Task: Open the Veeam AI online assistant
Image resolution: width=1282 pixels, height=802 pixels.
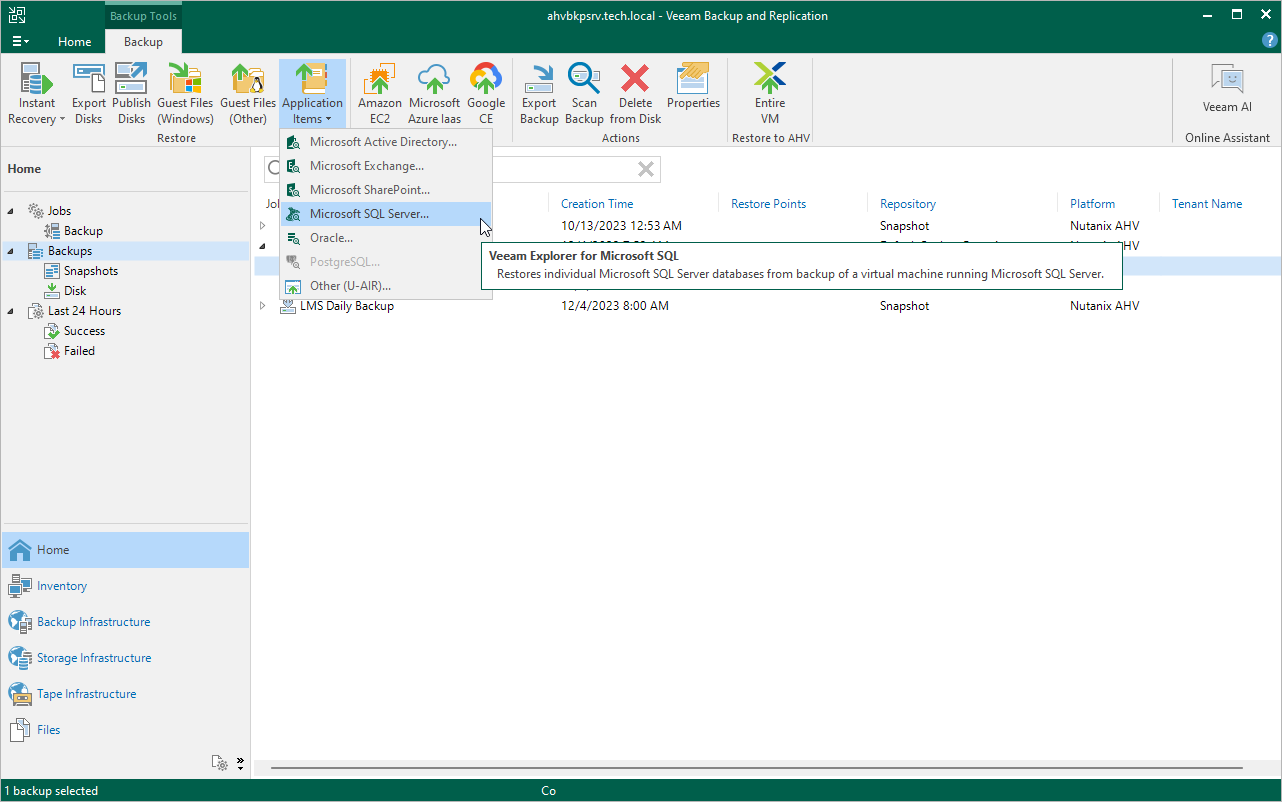Action: coord(1227,88)
